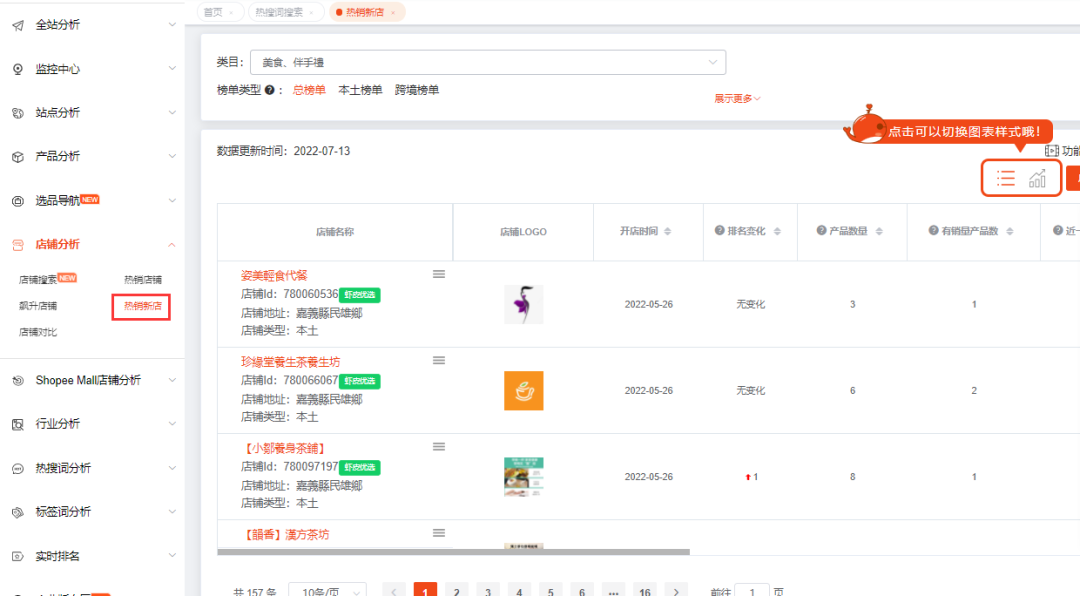
Task: Expand the 监控中心 menu chevron
Action: coord(172,69)
